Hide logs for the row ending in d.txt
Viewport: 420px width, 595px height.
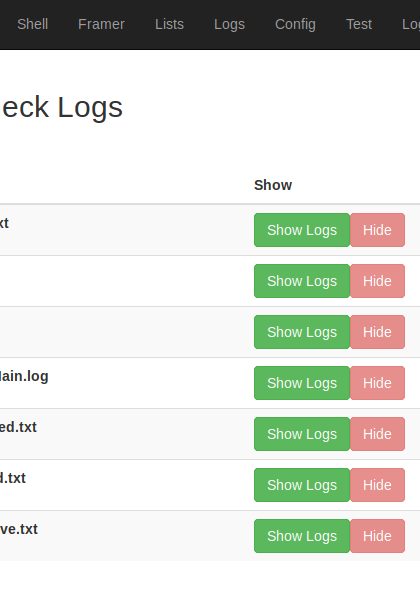[x=377, y=485]
